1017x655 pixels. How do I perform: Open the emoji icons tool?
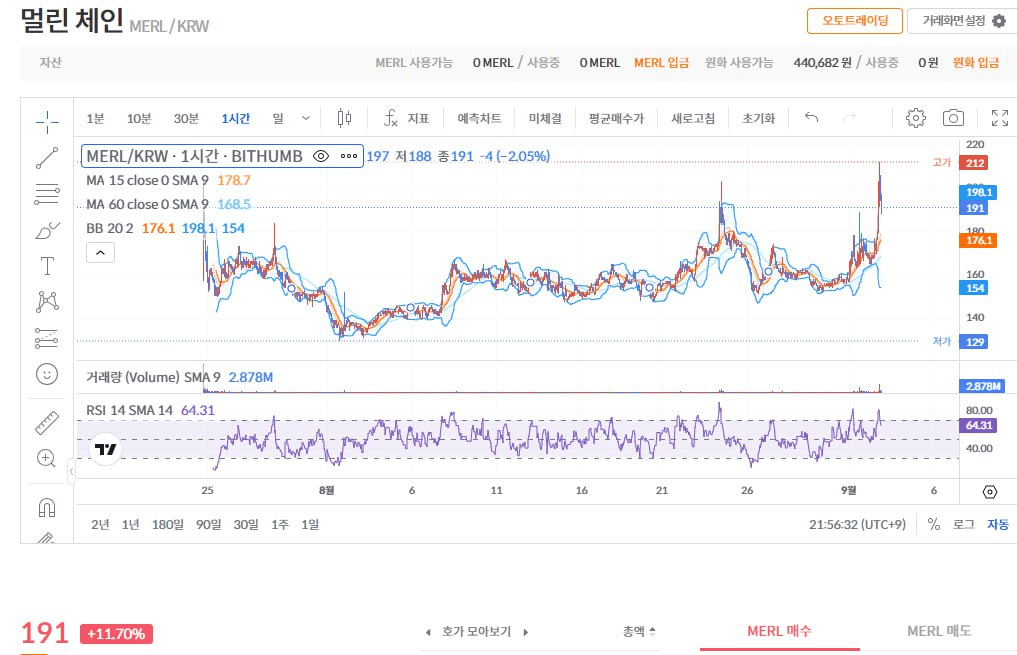click(x=47, y=374)
